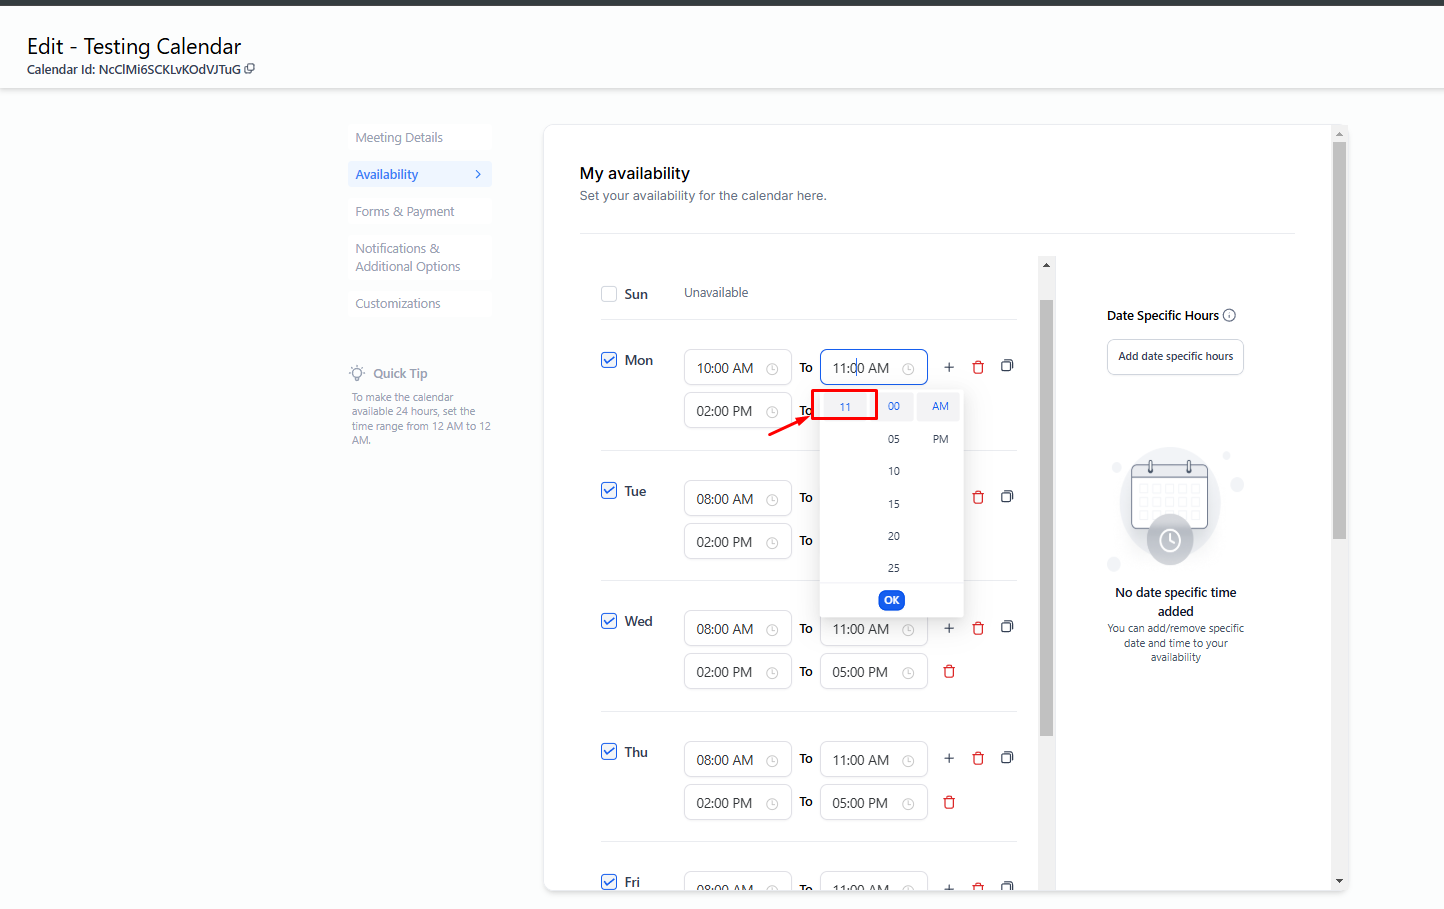Screen dimensions: 1444x909
Task: Delete Monday's first time slot
Action: pos(978,368)
